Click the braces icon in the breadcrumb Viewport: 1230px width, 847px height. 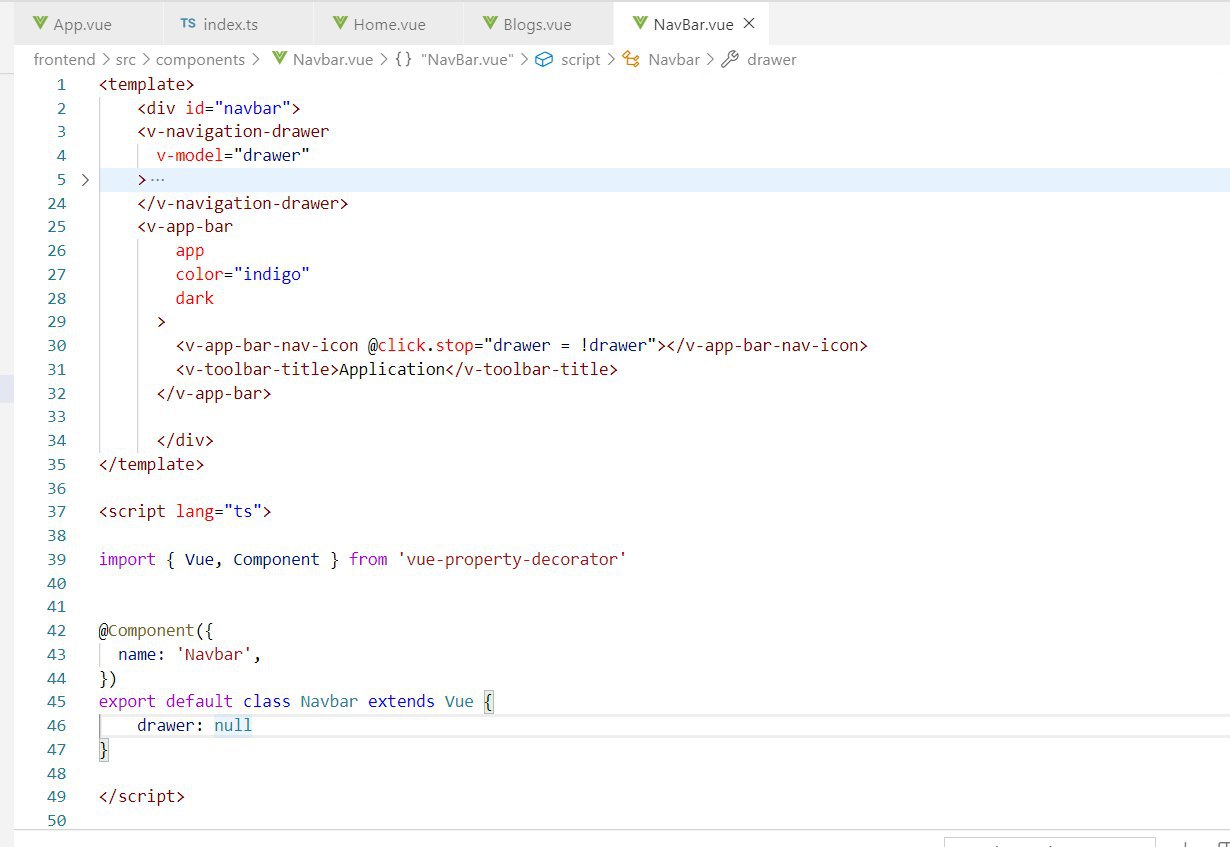tap(403, 59)
